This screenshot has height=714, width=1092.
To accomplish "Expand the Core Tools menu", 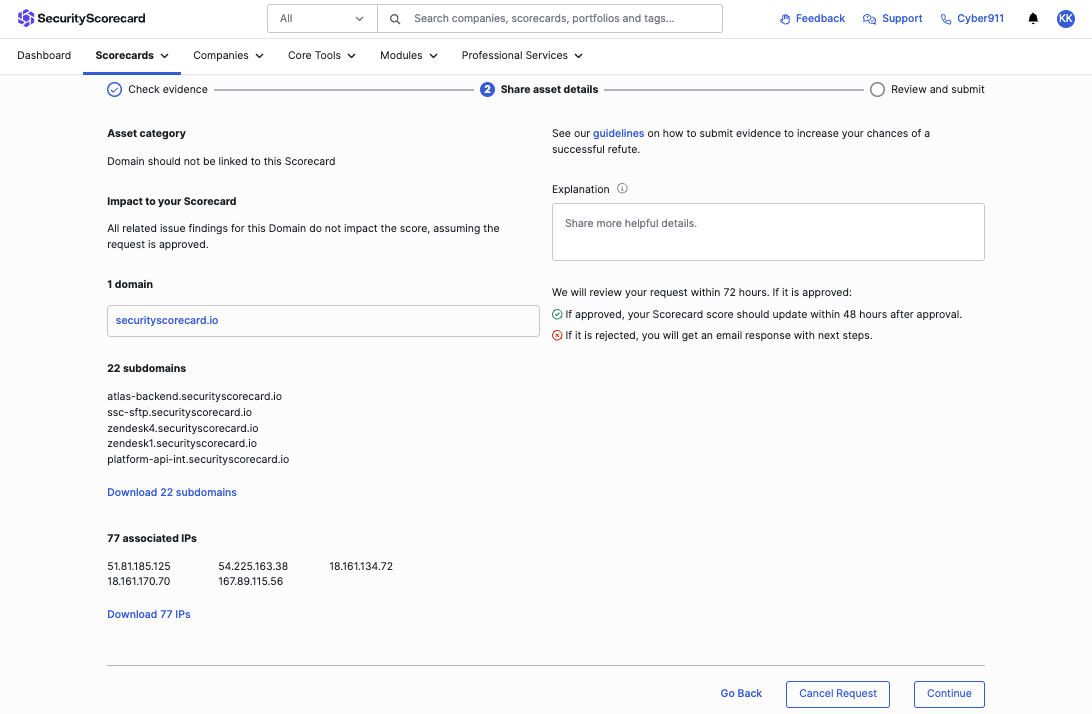I will click(321, 56).
